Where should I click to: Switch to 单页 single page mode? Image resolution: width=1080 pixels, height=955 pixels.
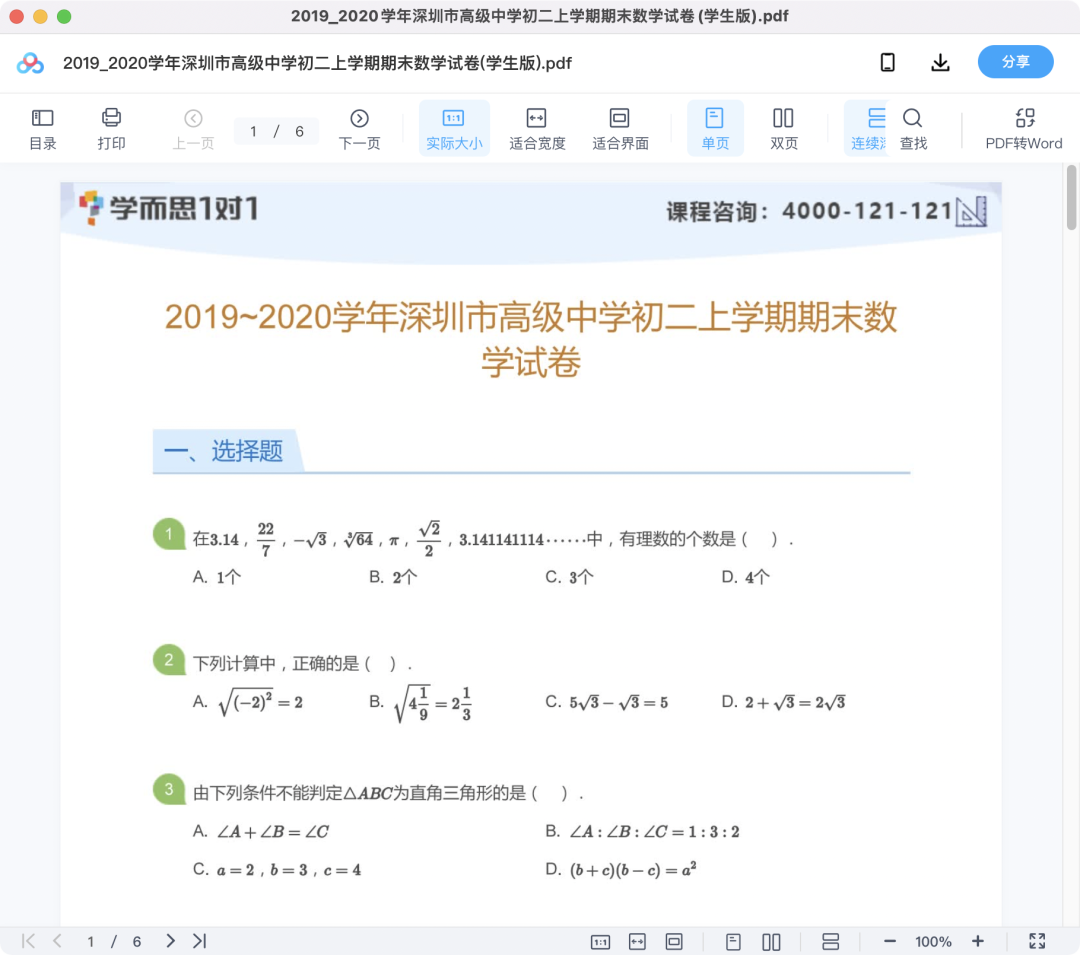click(x=715, y=129)
